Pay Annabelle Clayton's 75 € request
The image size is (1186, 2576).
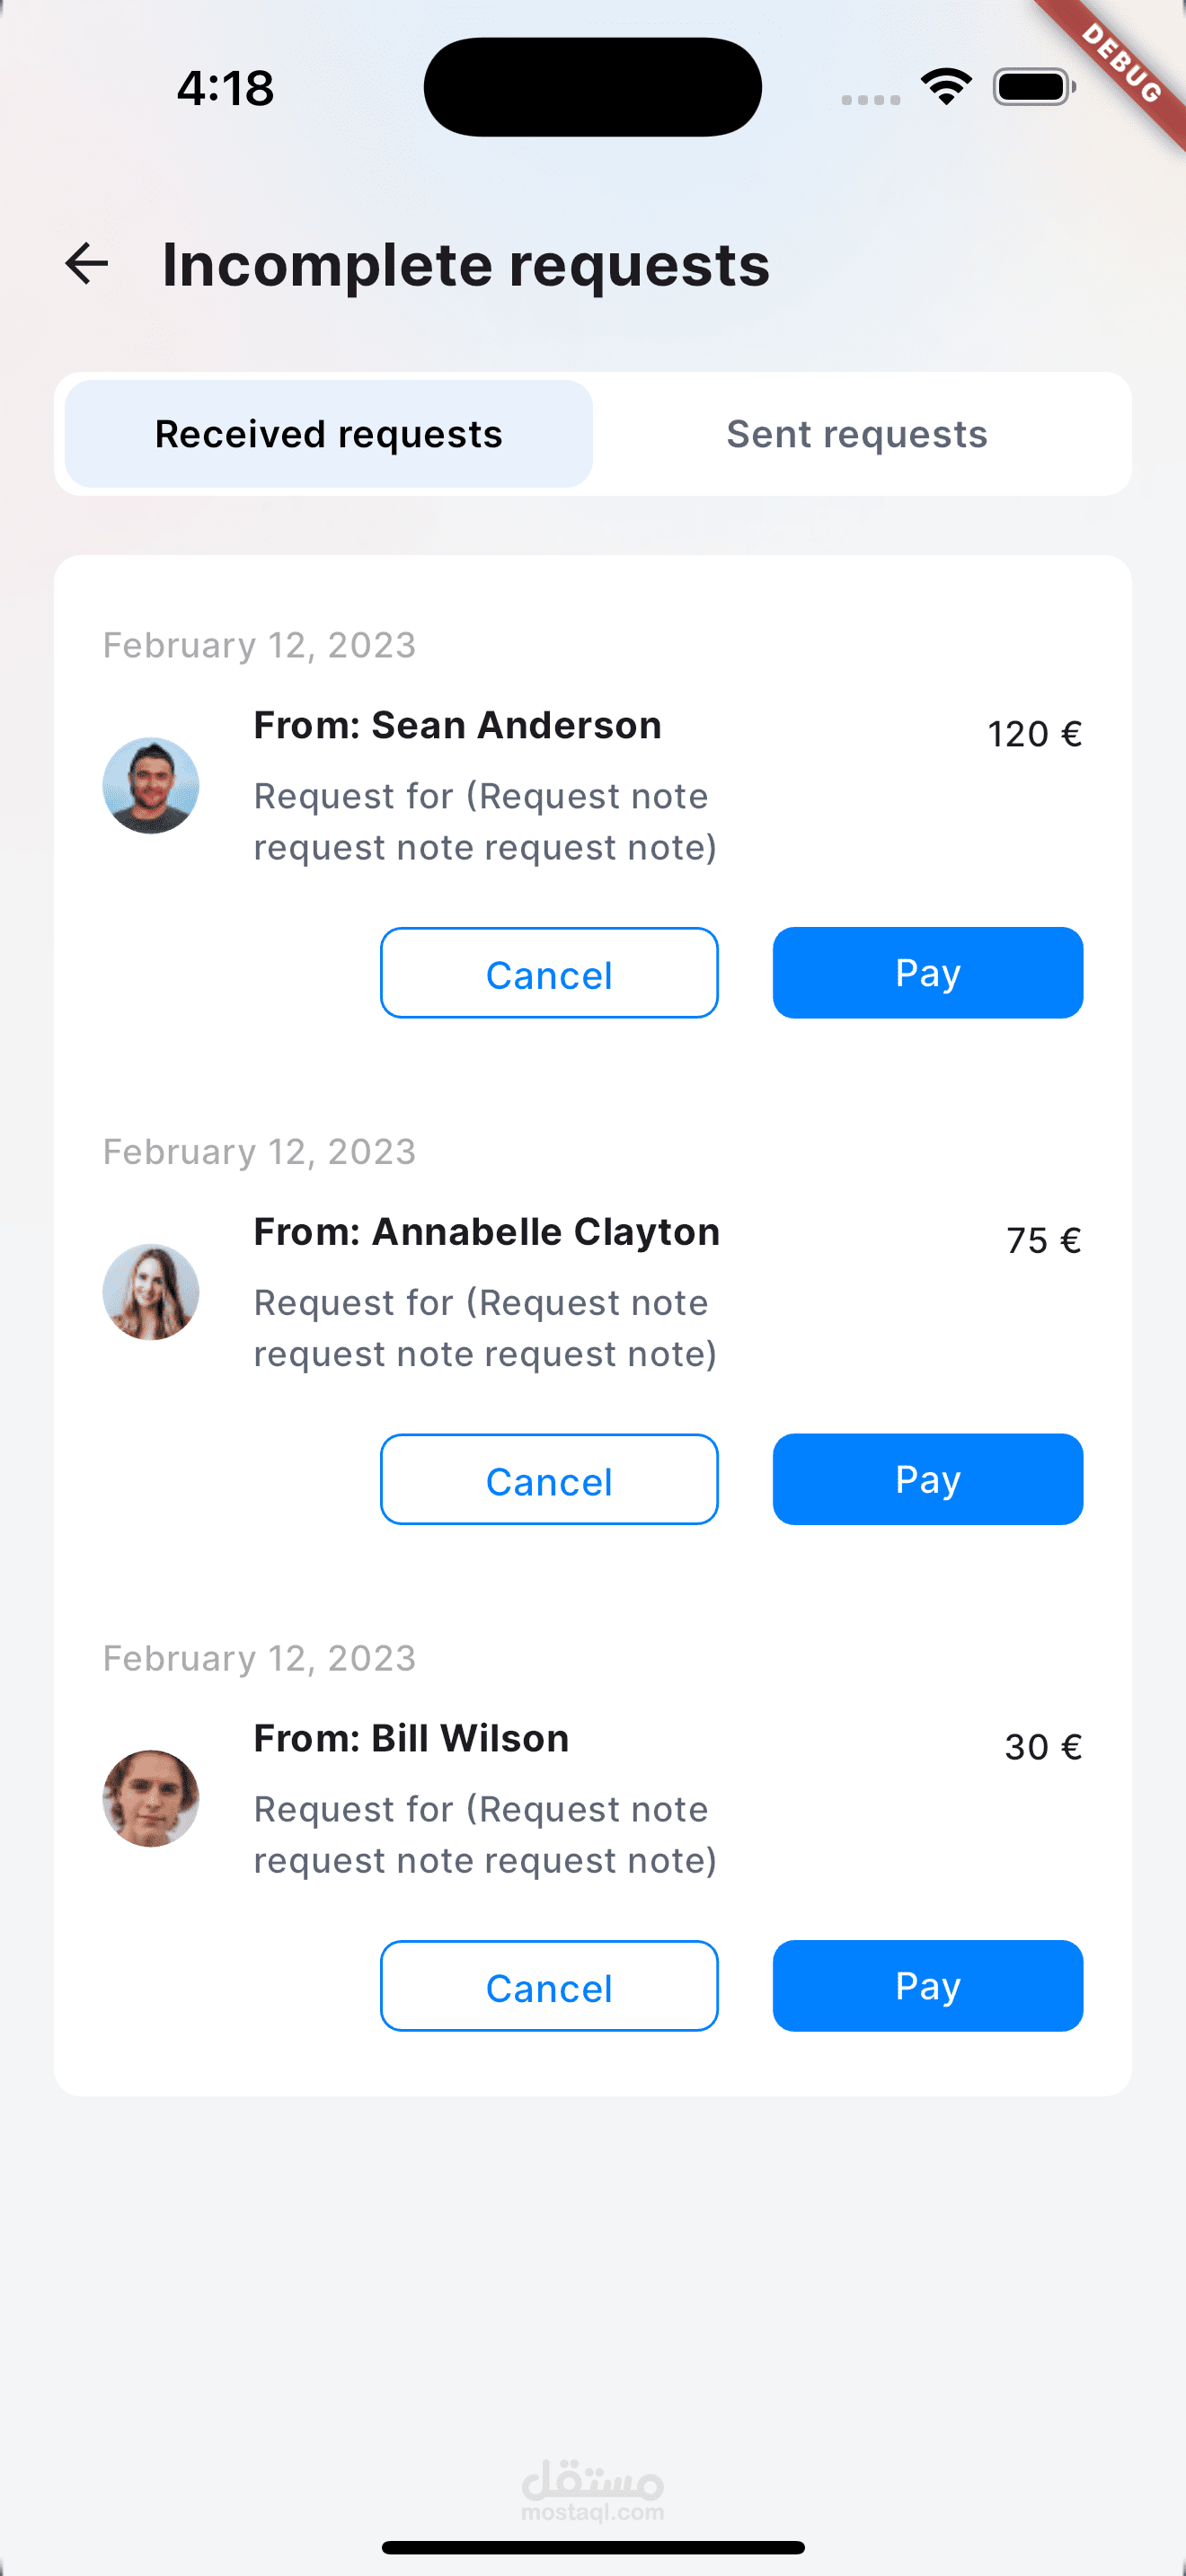point(928,1479)
